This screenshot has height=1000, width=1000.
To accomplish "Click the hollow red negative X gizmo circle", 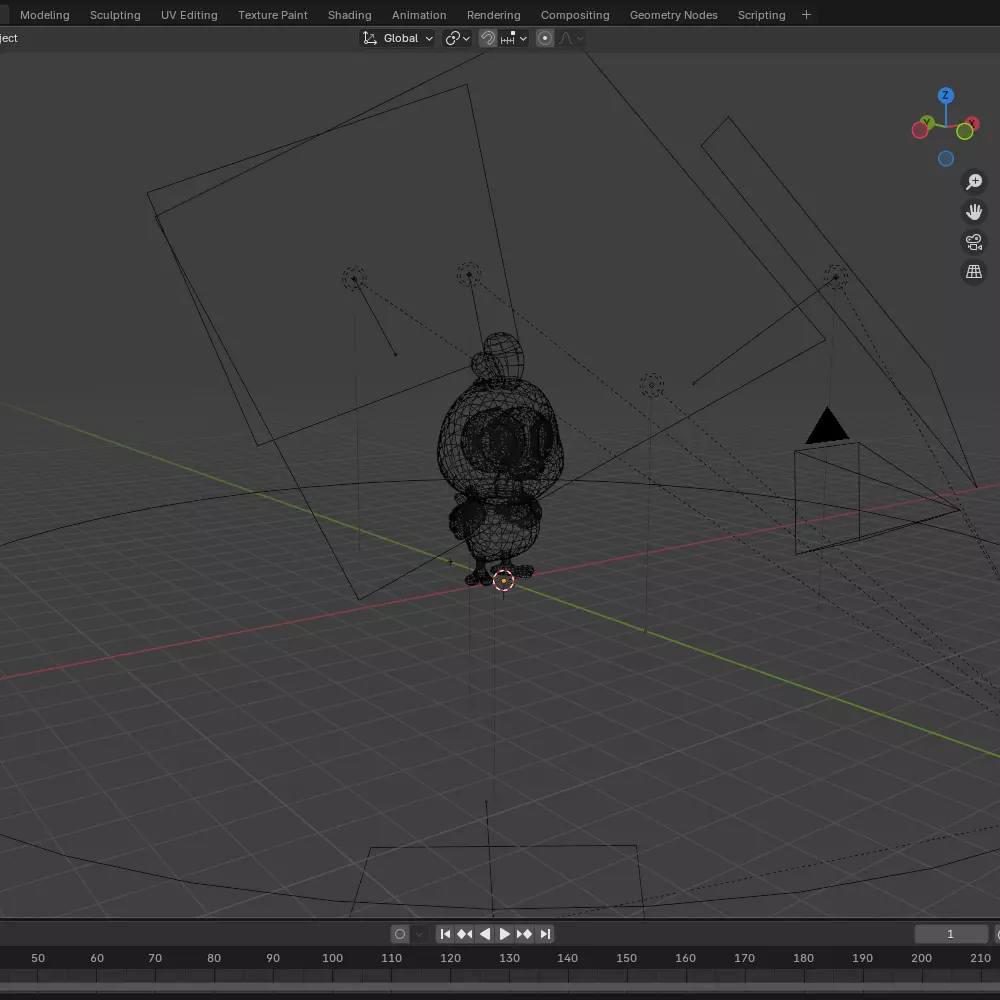I will pos(920,131).
